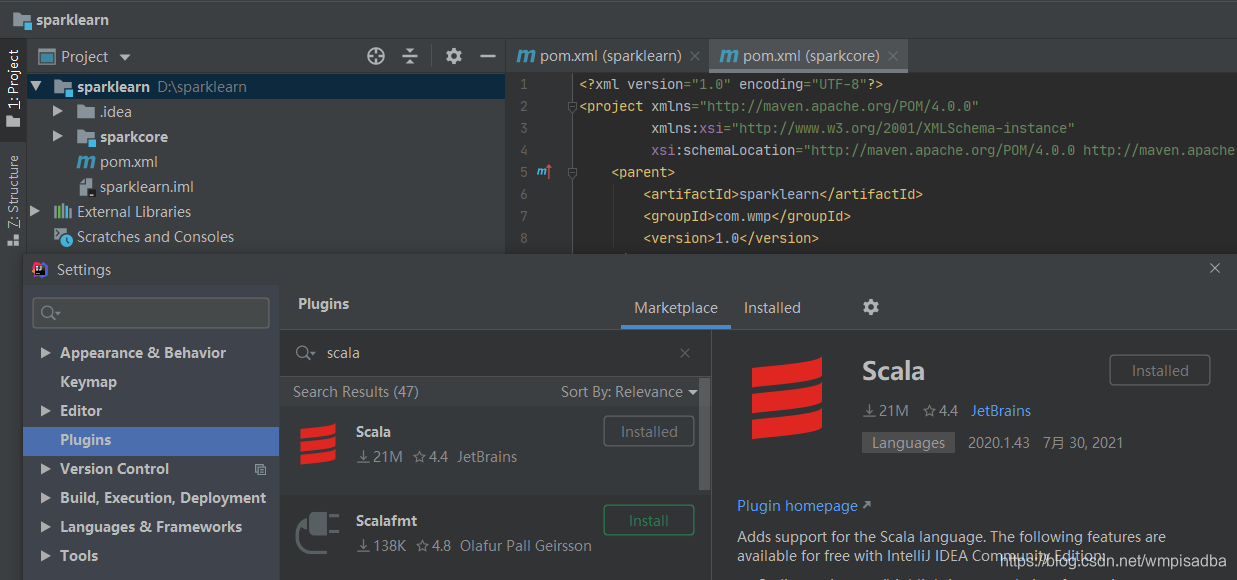The image size is (1237, 580).
Task: Select sparklearn.iml file
Action: pyautogui.click(x=135, y=187)
